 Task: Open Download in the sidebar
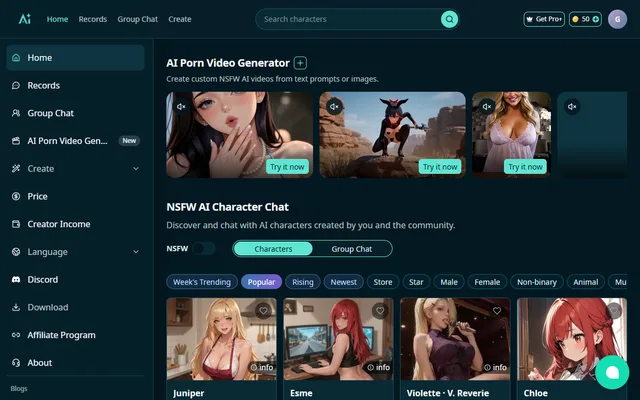75,307
